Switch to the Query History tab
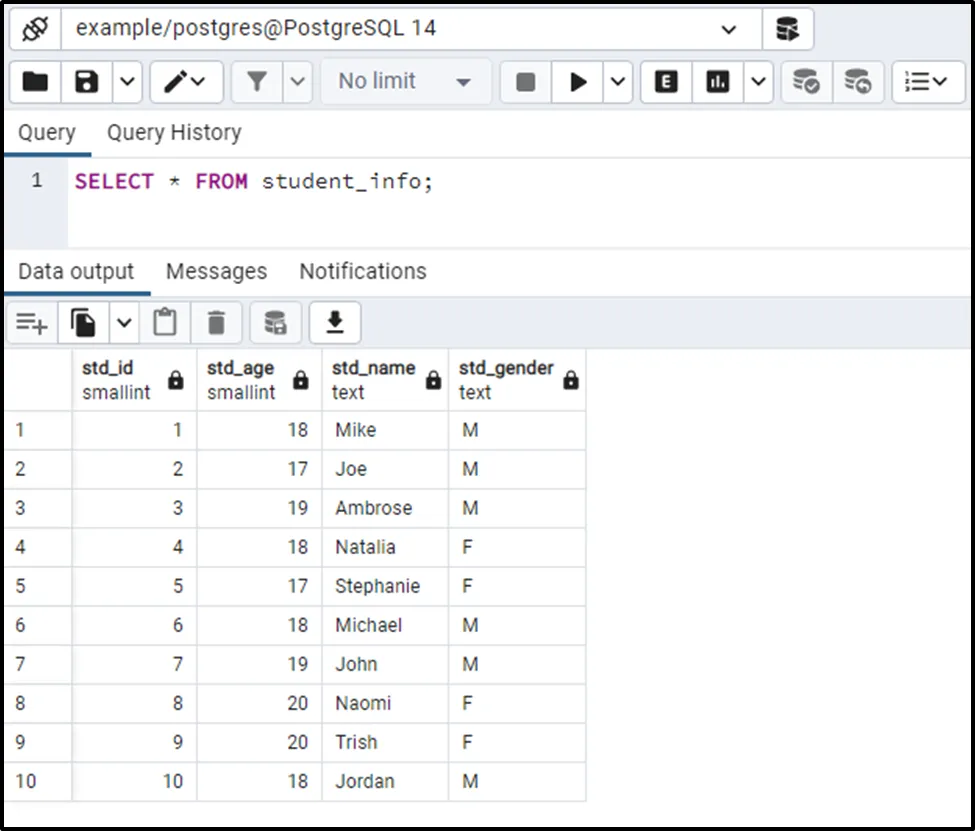Image resolution: width=975 pixels, height=831 pixels. click(174, 133)
